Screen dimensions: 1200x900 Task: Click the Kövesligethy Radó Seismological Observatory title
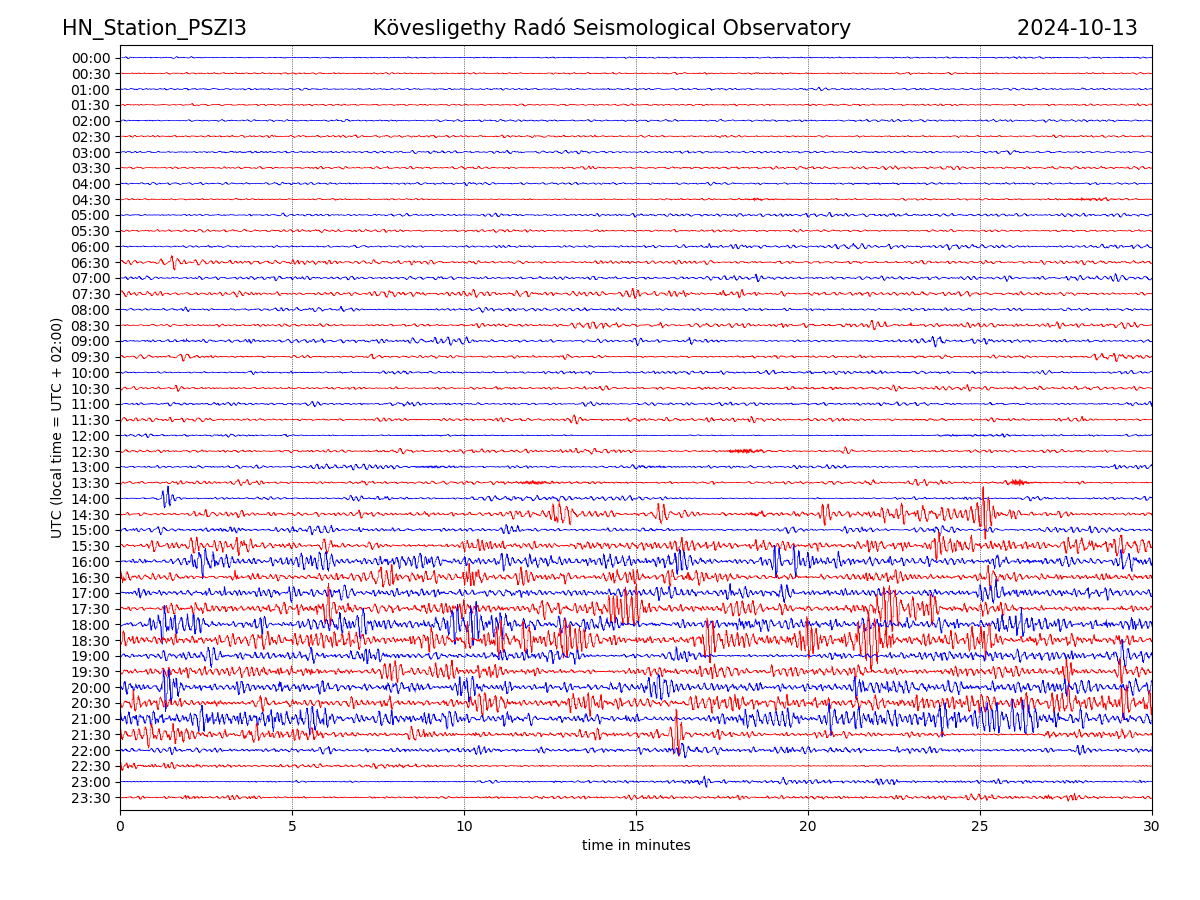(611, 28)
